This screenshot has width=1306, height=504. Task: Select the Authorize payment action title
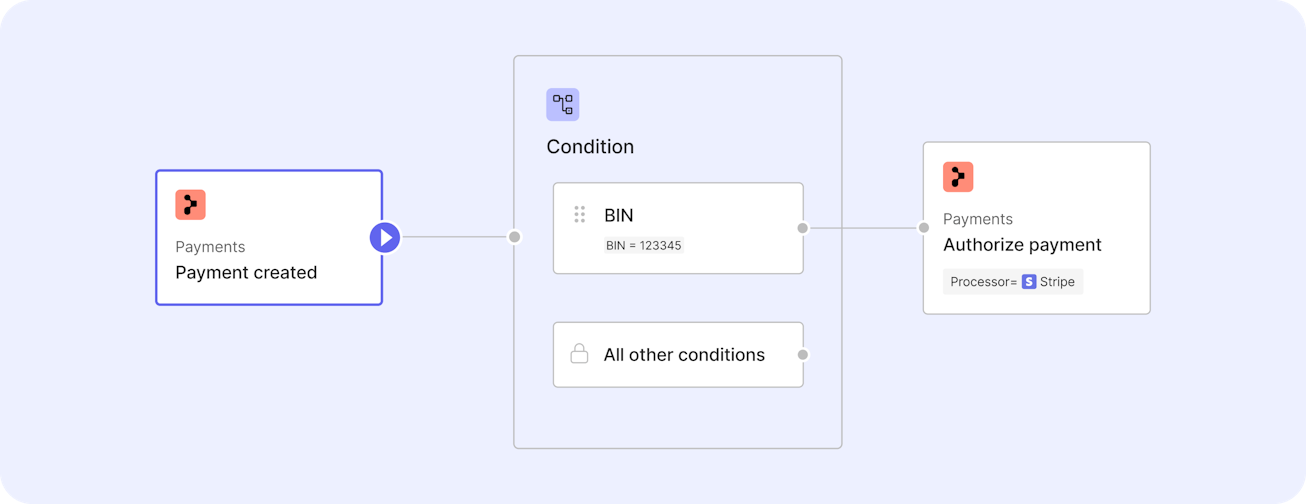pyautogui.click(x=1022, y=245)
